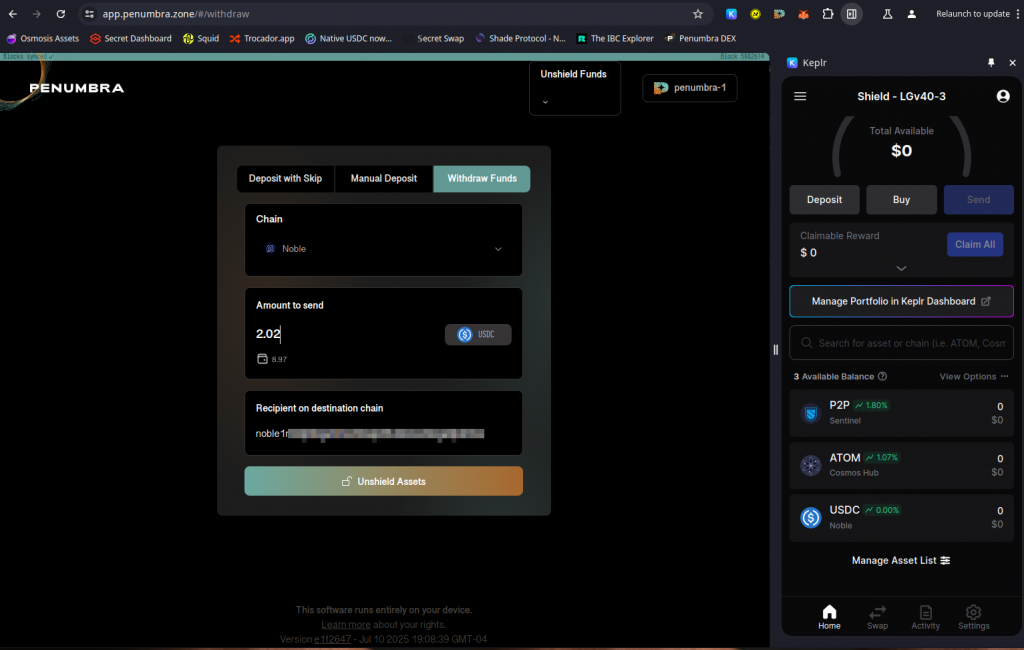This screenshot has width=1024, height=650.
Task: Click the Sentinel P2P token icon
Action: point(810,414)
